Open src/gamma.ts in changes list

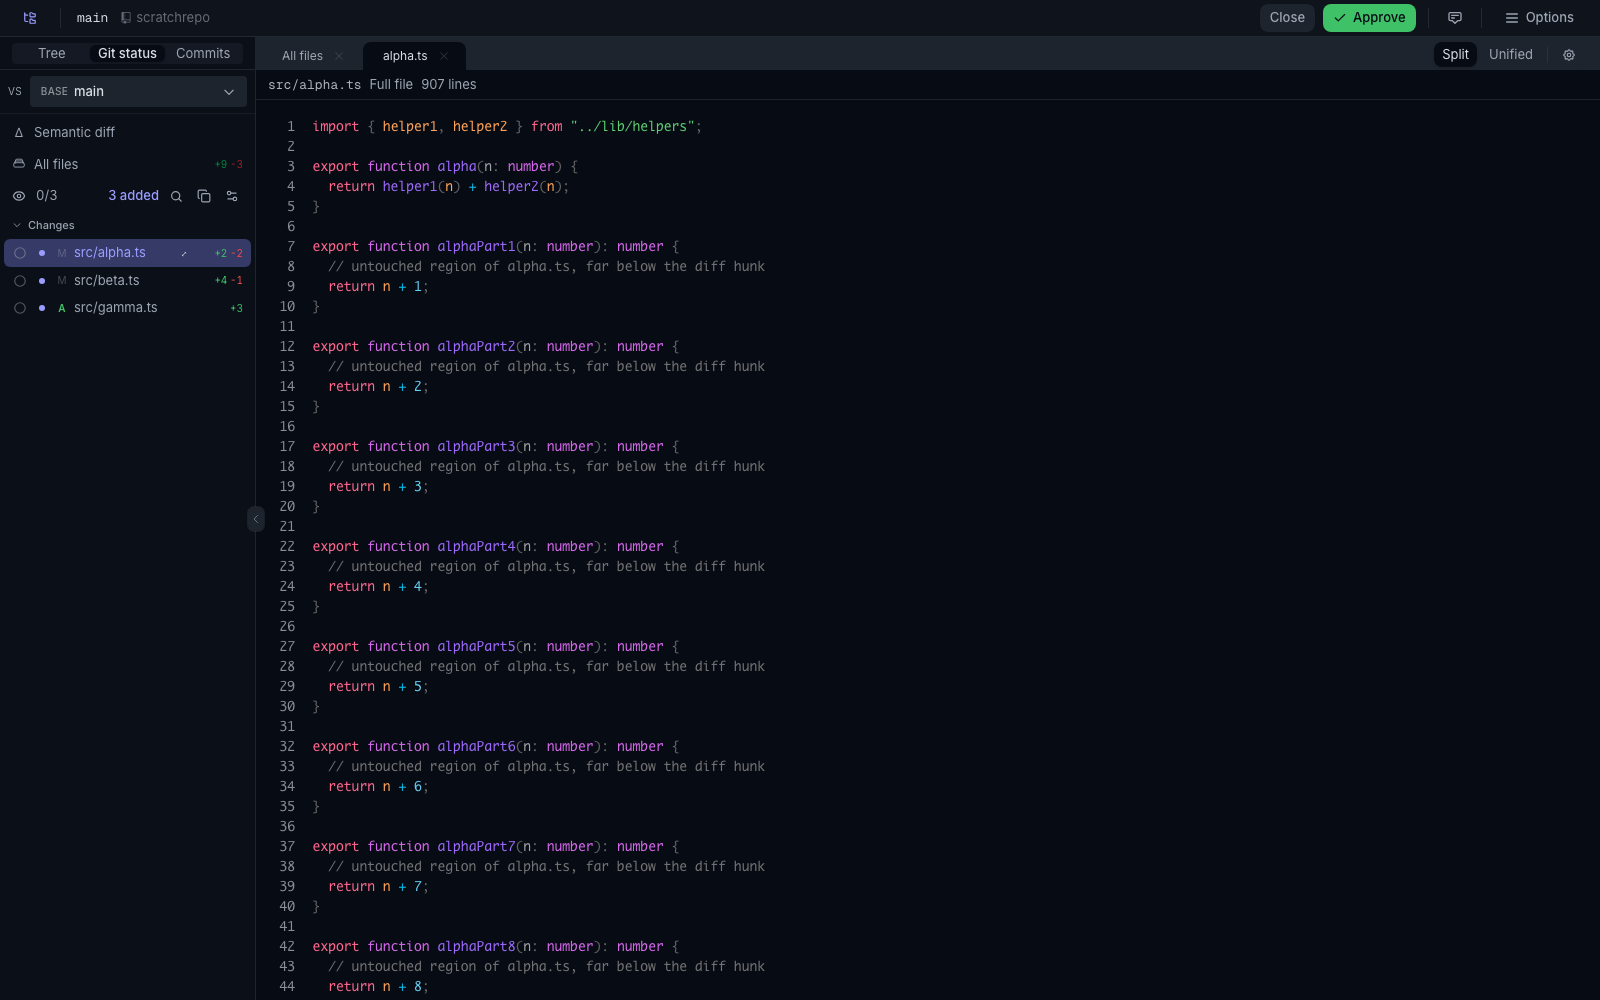[x=127, y=308]
